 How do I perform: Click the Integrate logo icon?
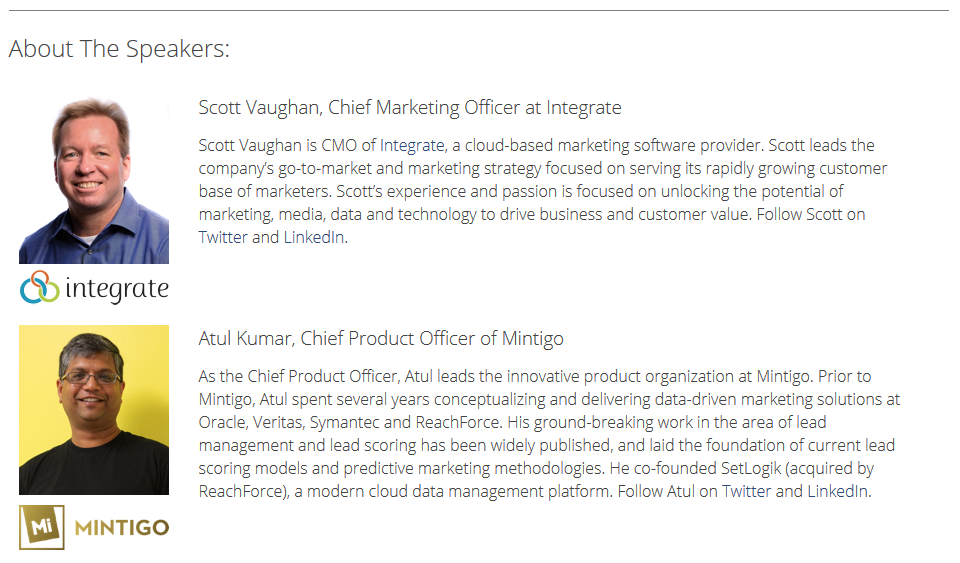[x=40, y=288]
